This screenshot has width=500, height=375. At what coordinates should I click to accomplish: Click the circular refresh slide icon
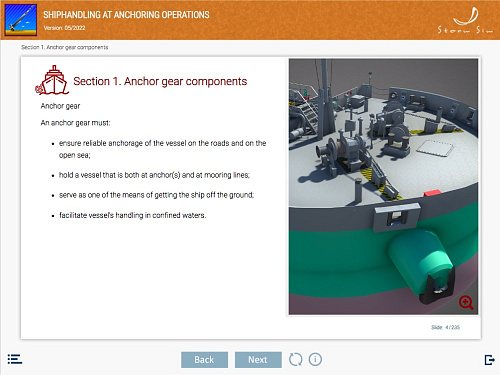tap(296, 359)
